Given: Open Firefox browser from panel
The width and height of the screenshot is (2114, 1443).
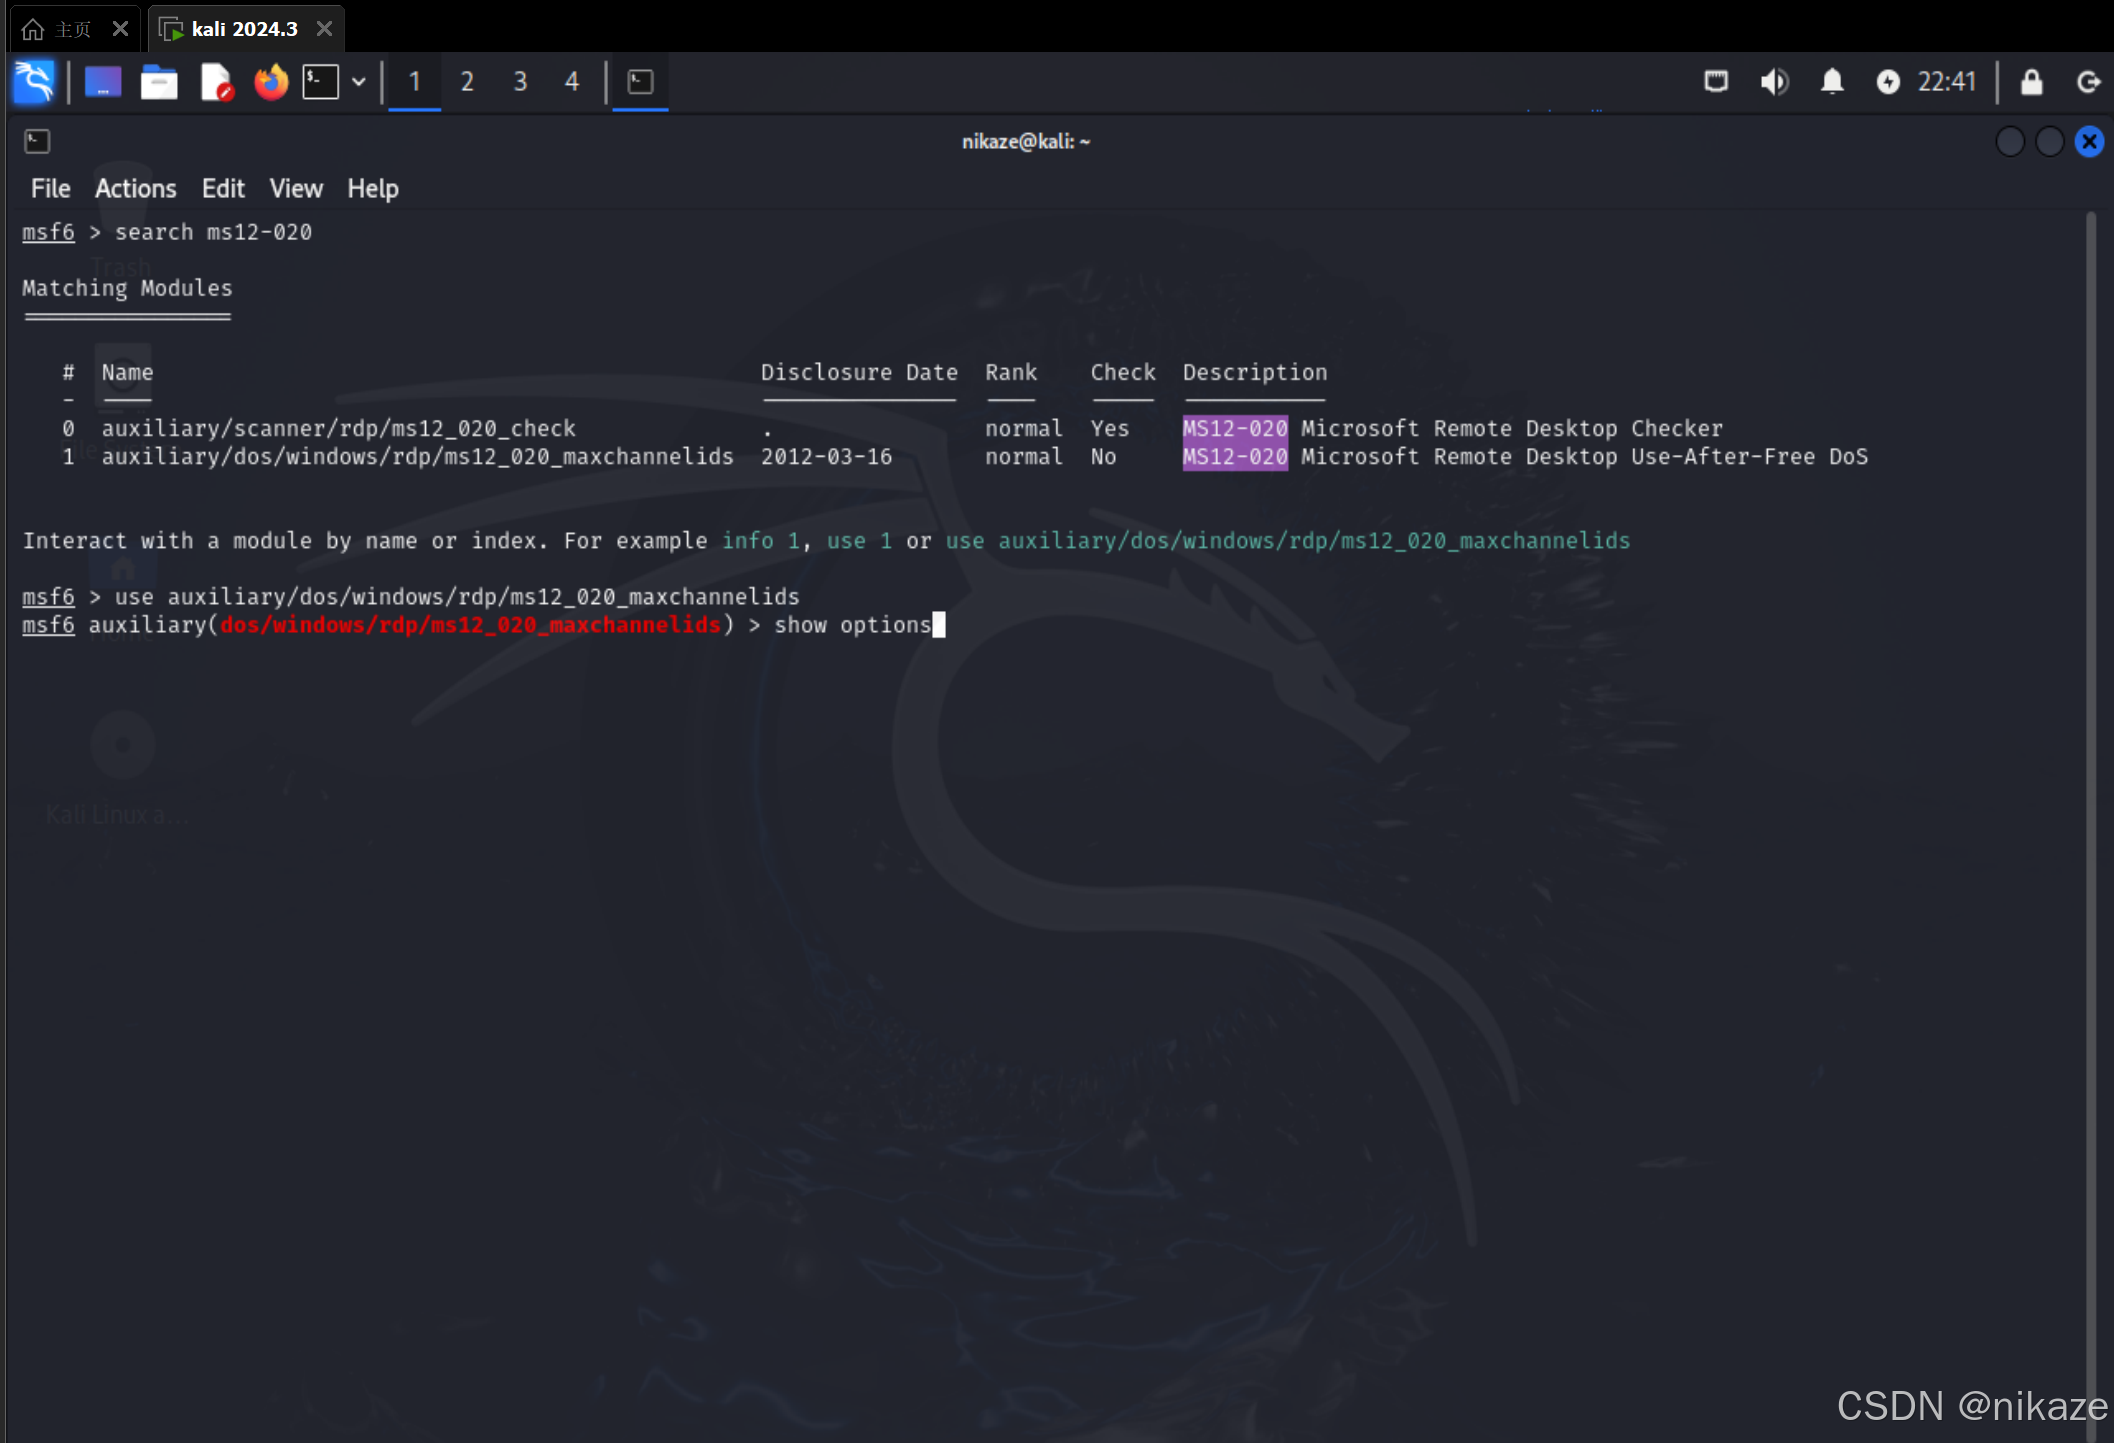Looking at the screenshot, I should pyautogui.click(x=270, y=82).
